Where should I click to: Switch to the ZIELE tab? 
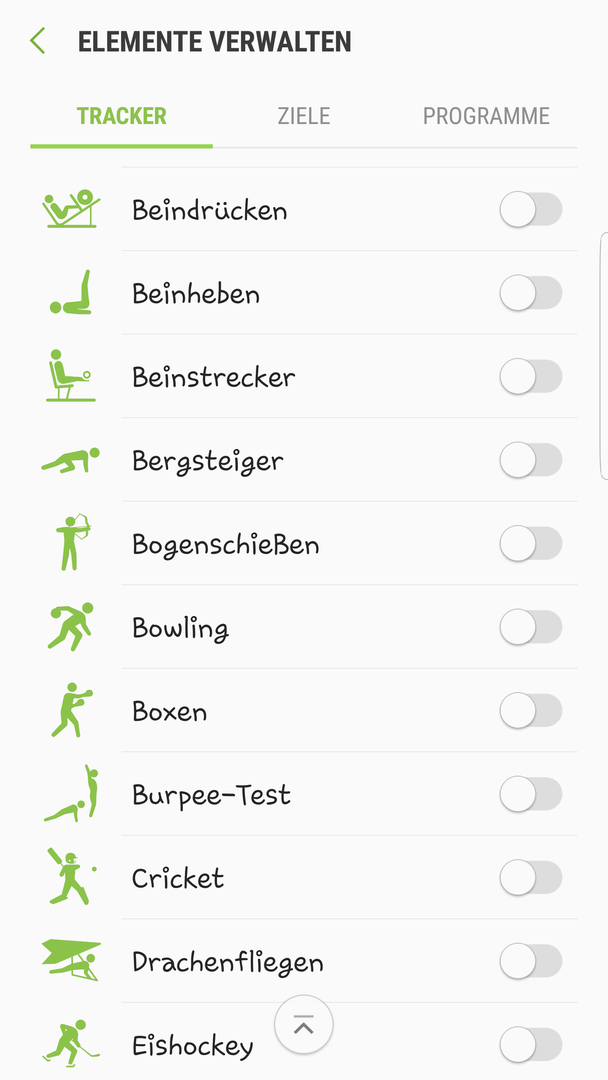tap(304, 116)
